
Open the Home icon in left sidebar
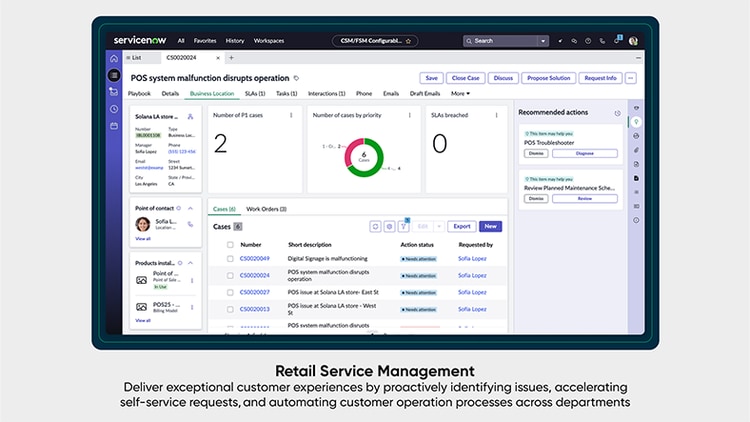tap(114, 59)
